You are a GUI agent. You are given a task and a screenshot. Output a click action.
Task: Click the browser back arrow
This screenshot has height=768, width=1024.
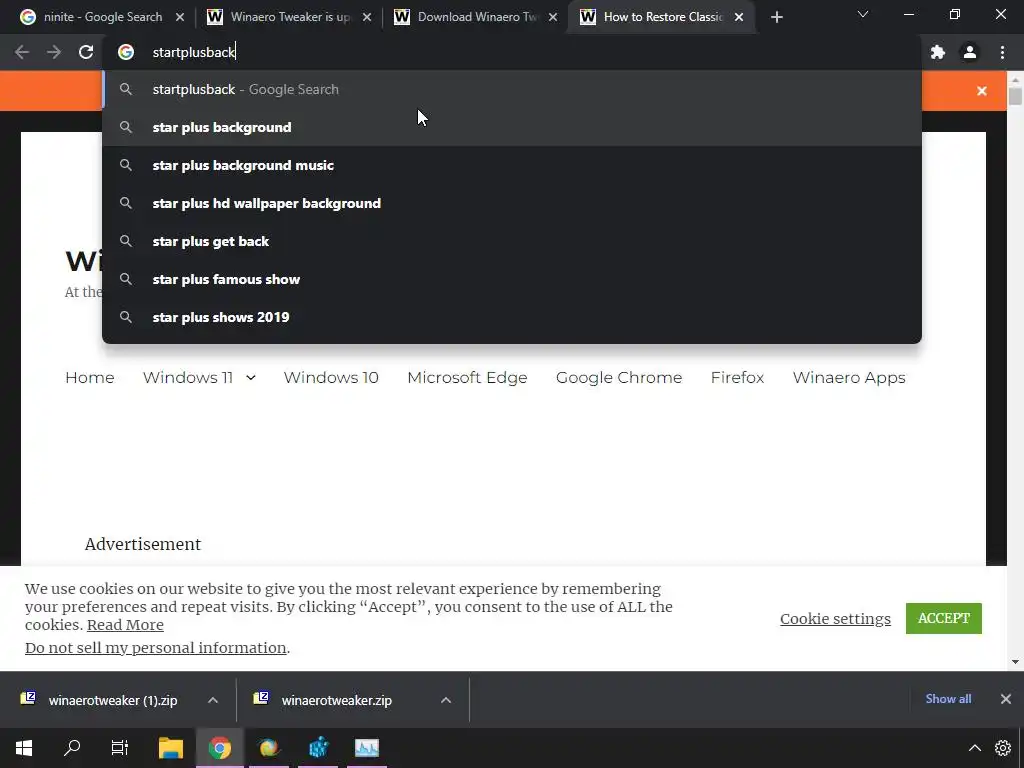[x=22, y=52]
